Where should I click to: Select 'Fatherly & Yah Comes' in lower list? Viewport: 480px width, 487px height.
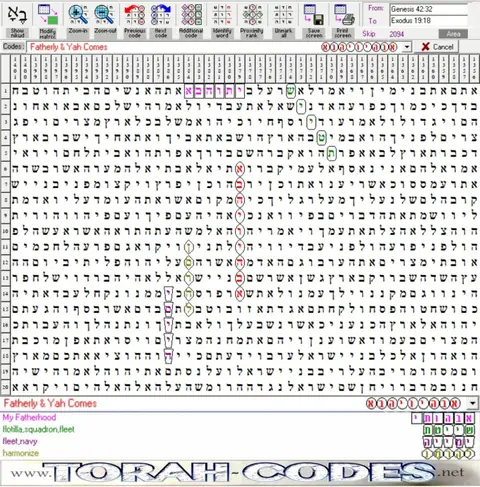50,403
